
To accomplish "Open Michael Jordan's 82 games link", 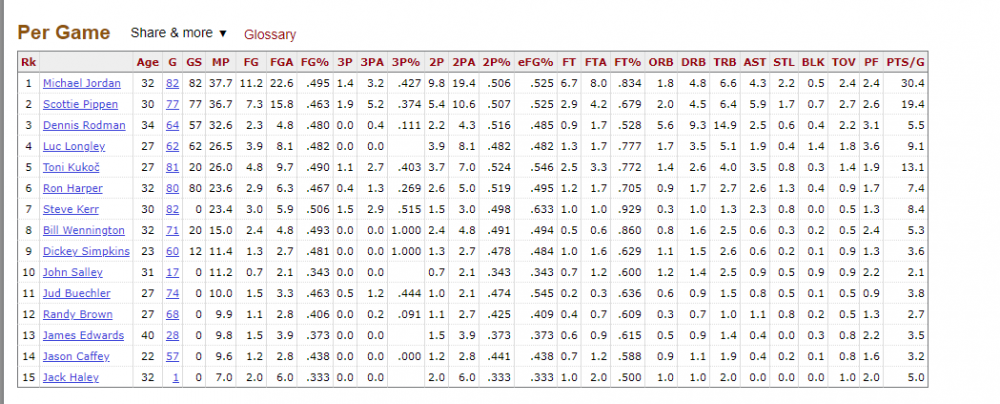I will [x=172, y=83].
